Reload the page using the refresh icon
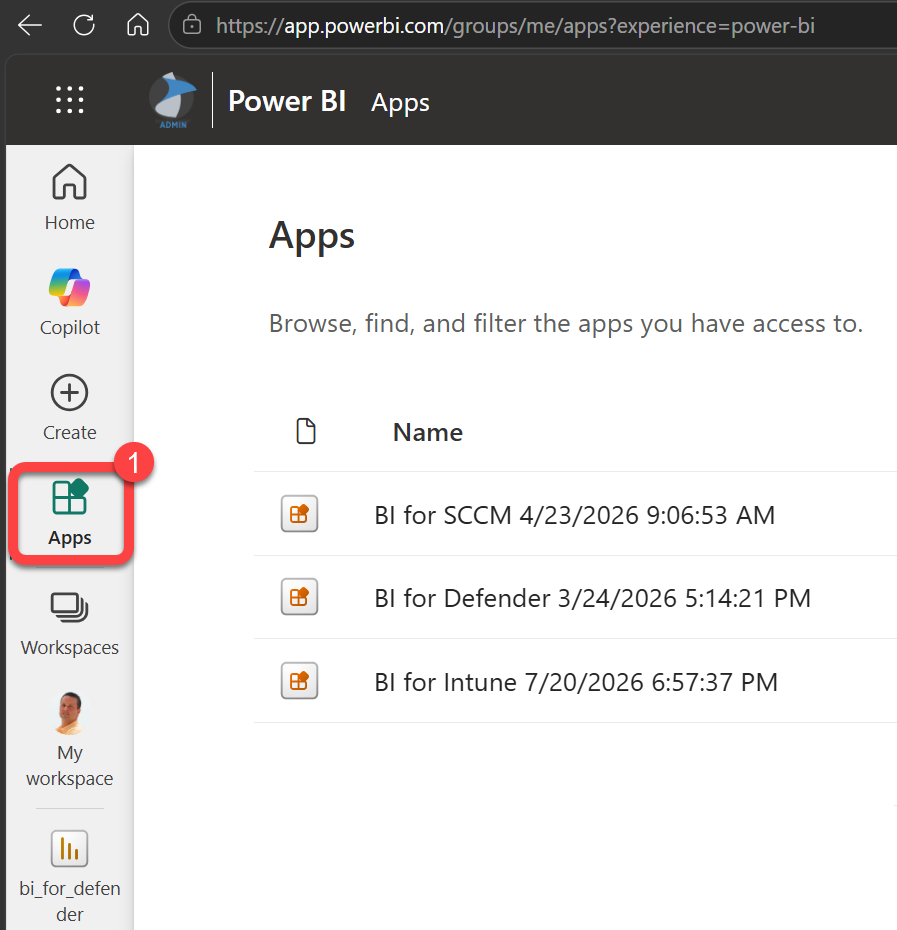 click(84, 26)
